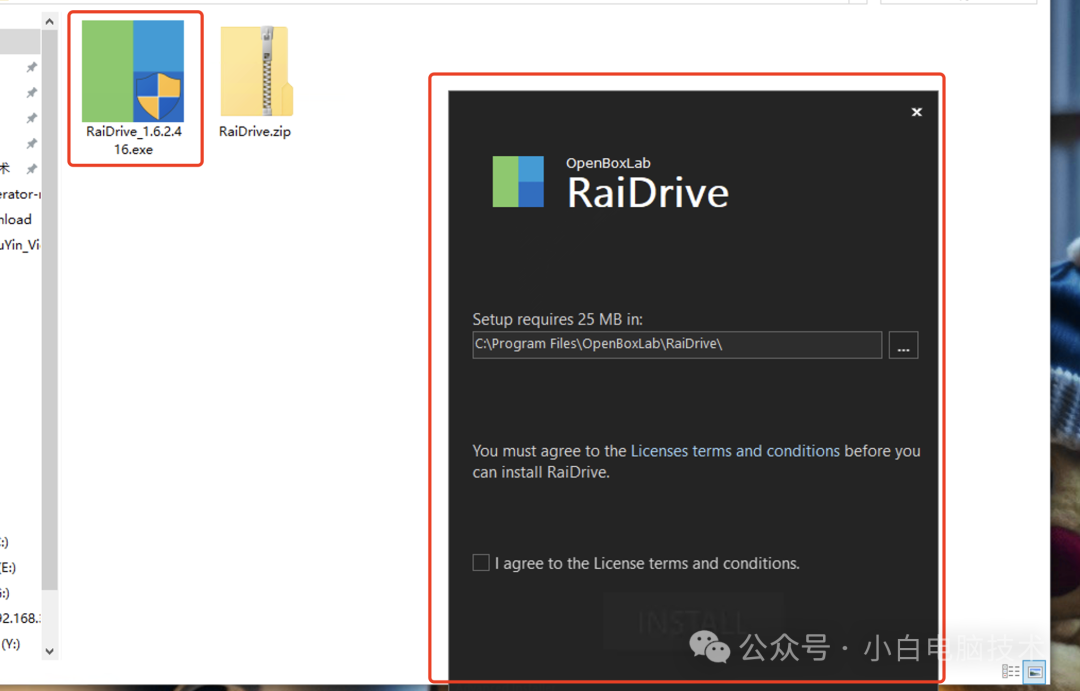This screenshot has width=1080, height=691.
Task: Open the Licenses terms and conditions link
Action: [x=735, y=451]
